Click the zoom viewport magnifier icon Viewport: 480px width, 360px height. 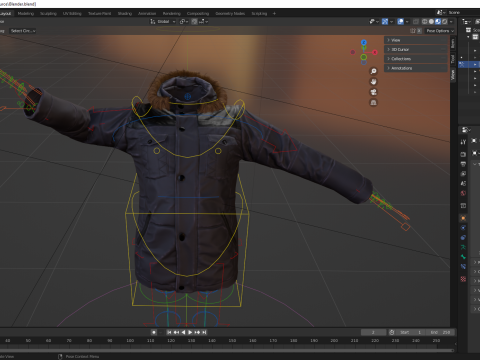(x=374, y=71)
